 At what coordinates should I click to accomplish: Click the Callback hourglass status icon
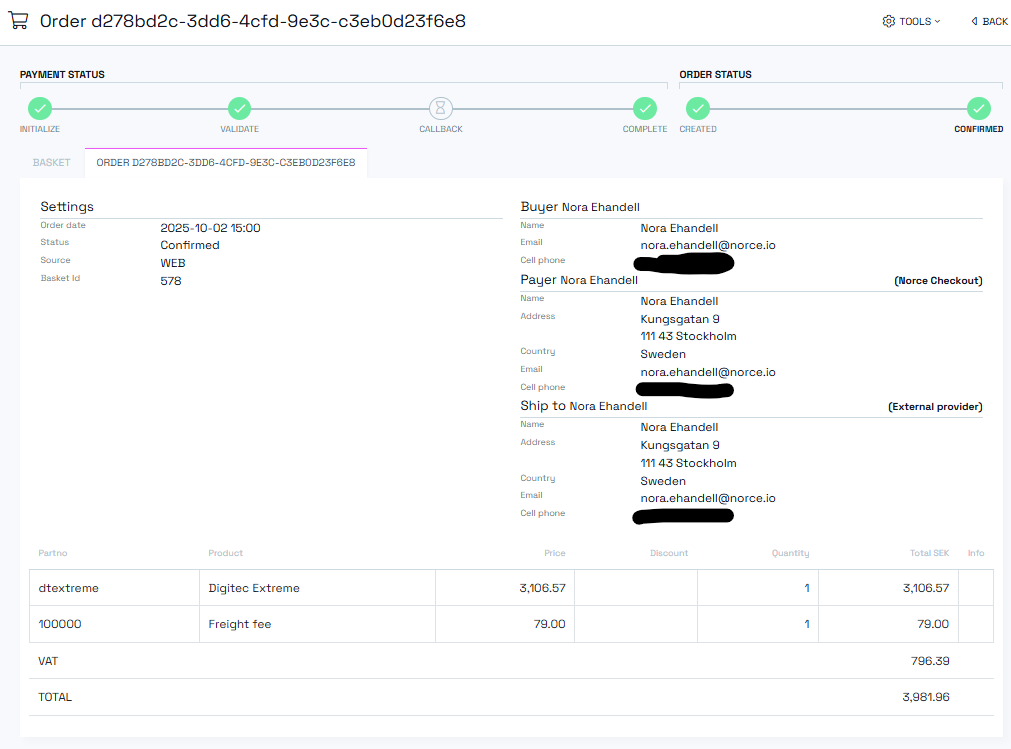coord(441,109)
